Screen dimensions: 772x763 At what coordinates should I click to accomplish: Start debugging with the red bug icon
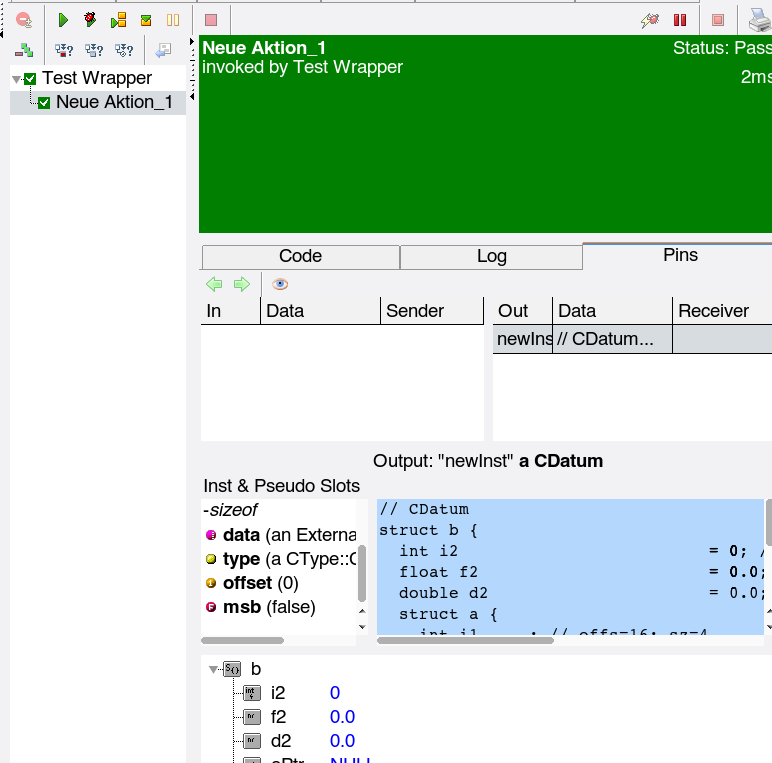pyautogui.click(x=91, y=20)
